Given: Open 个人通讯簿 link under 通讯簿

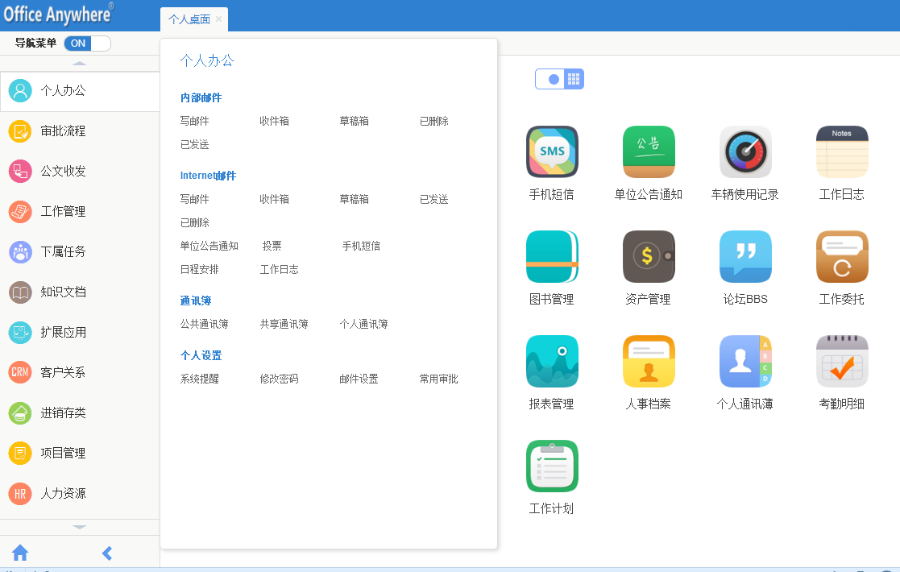Looking at the screenshot, I should pyautogui.click(x=364, y=324).
